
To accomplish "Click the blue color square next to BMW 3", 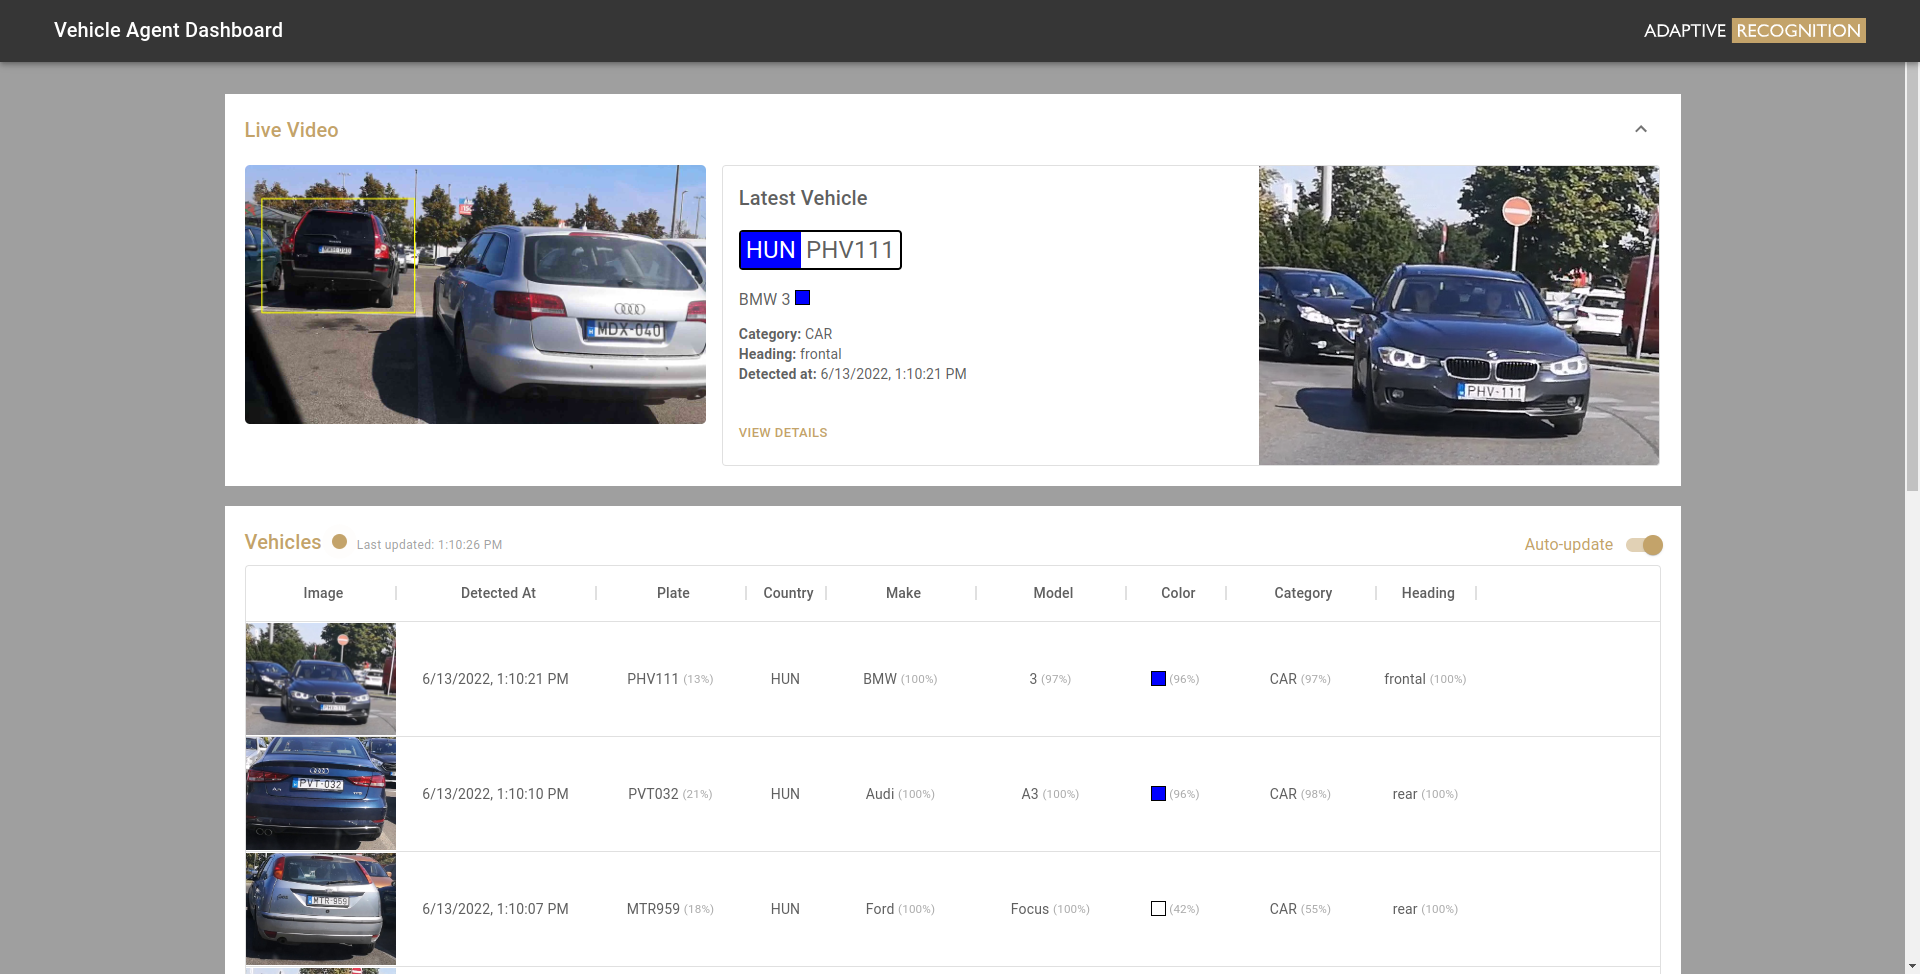I will [x=802, y=298].
